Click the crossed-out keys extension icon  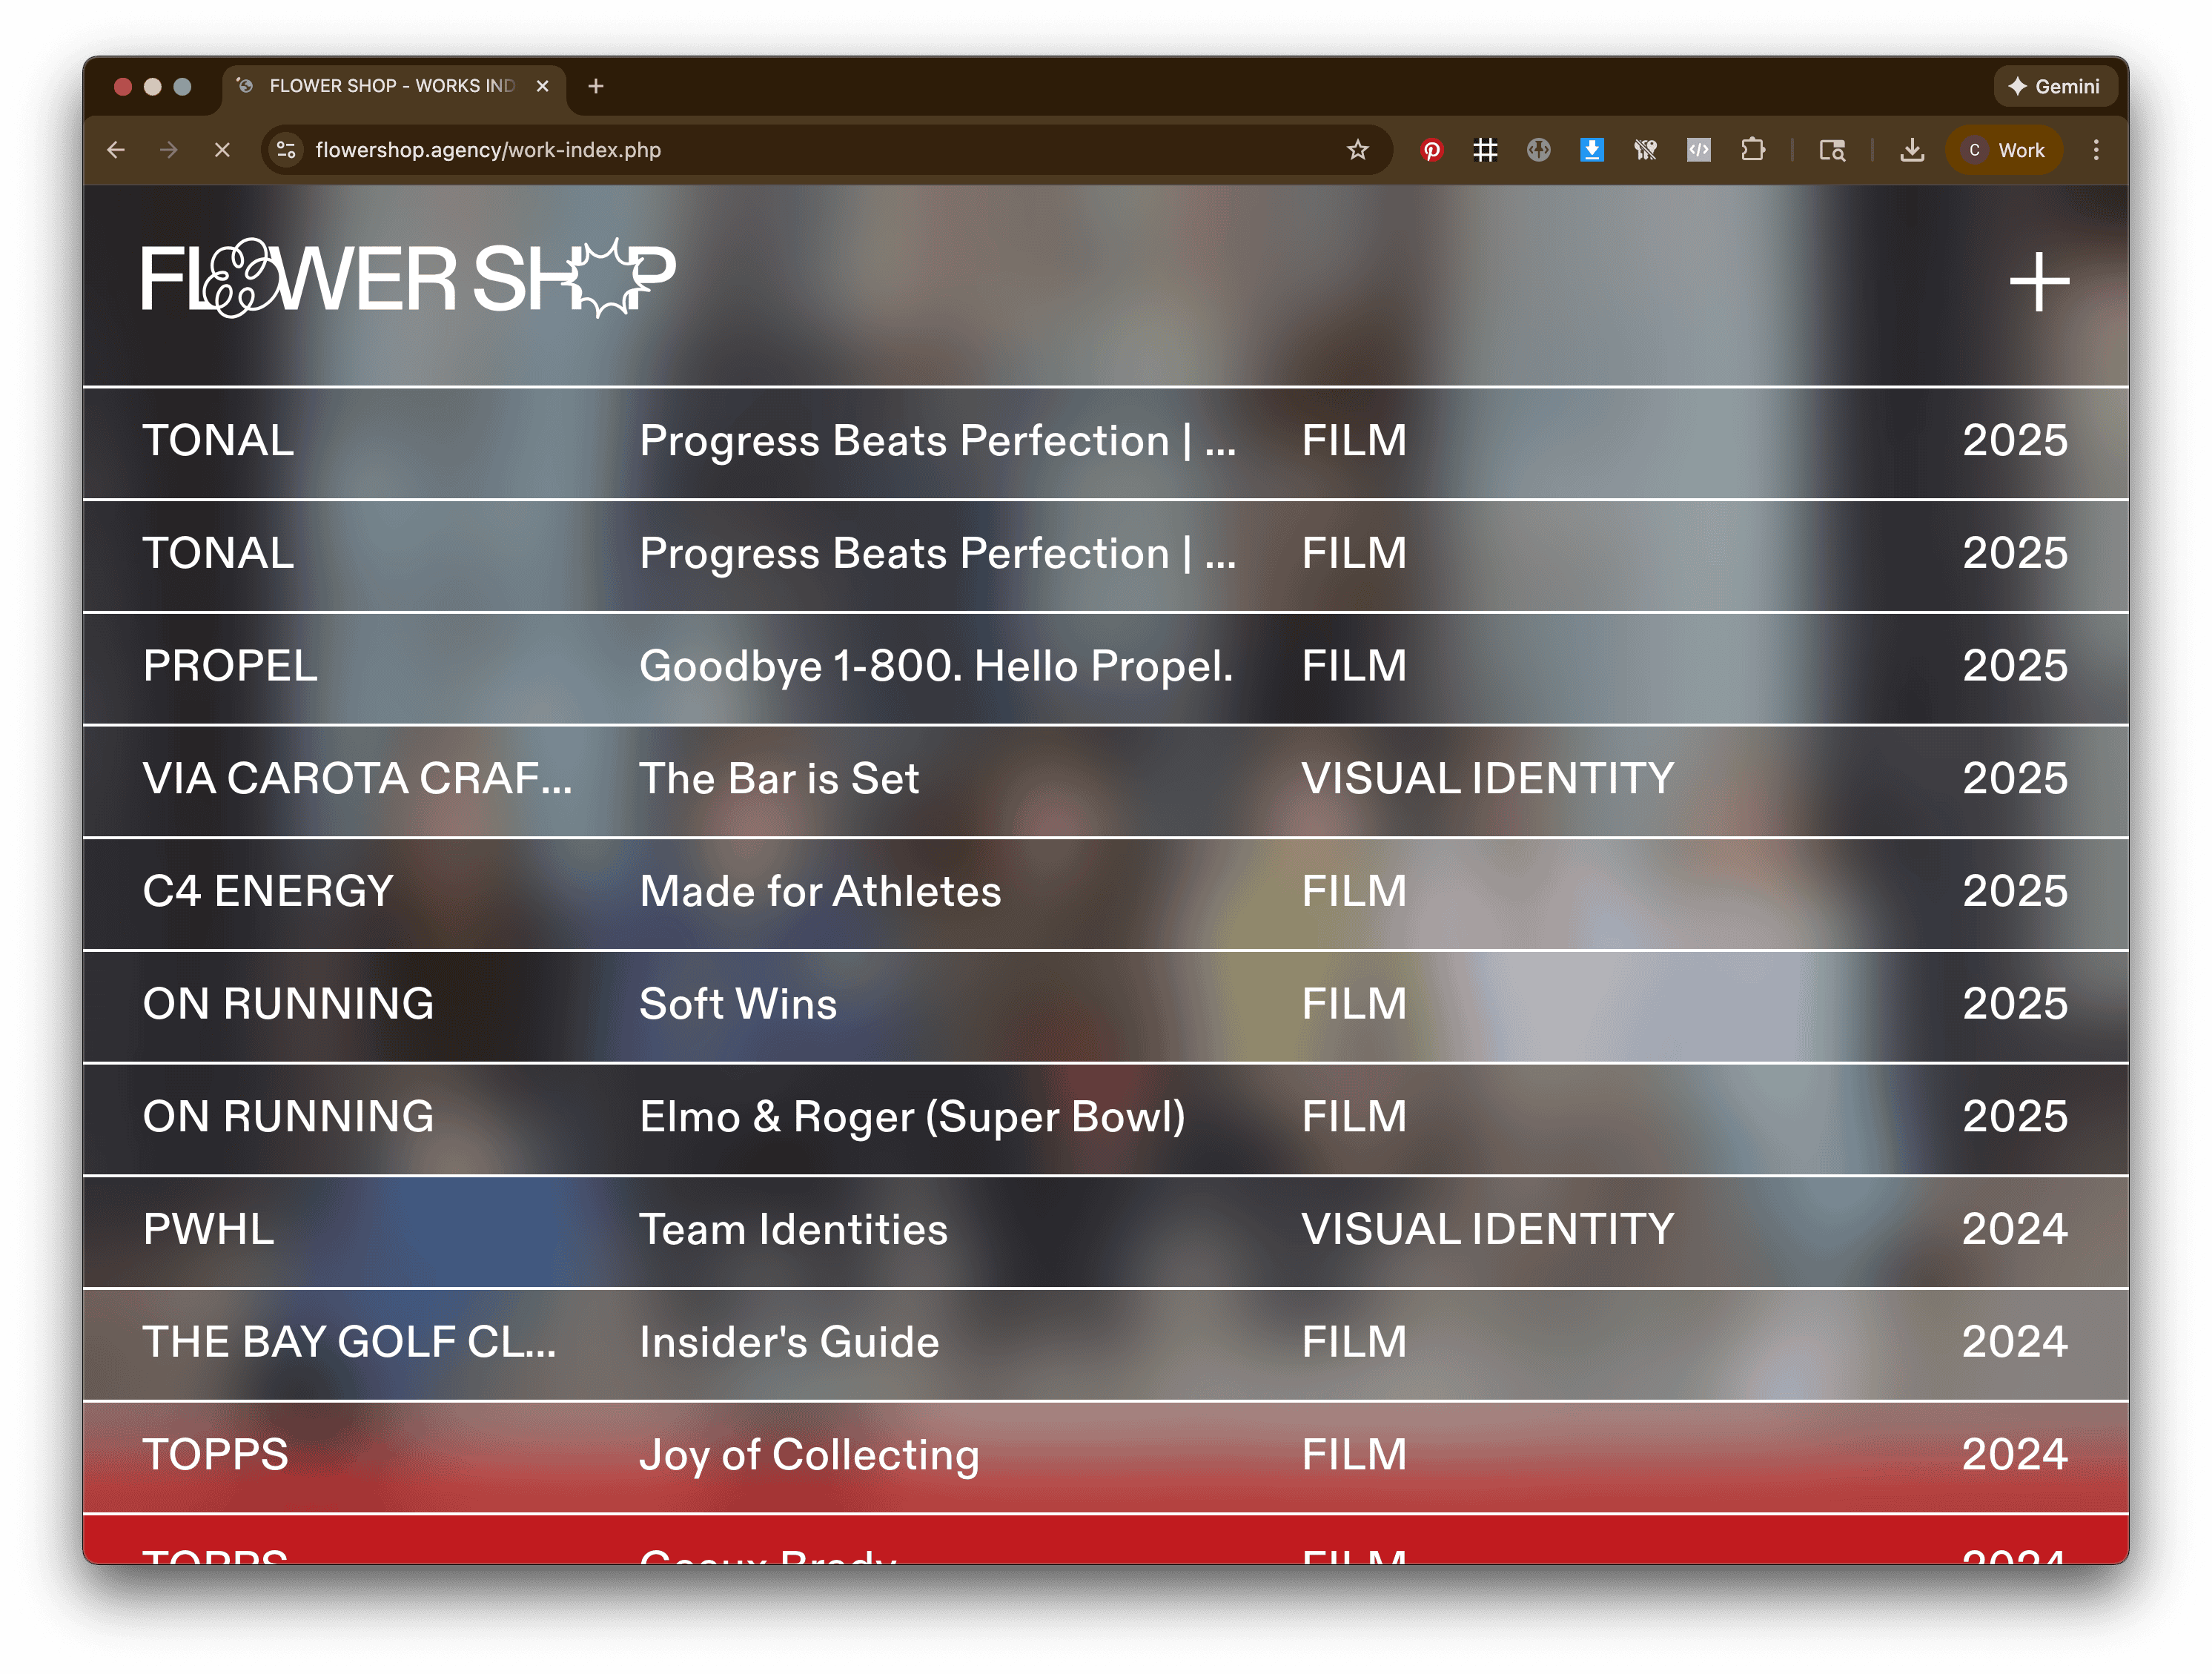click(1645, 150)
